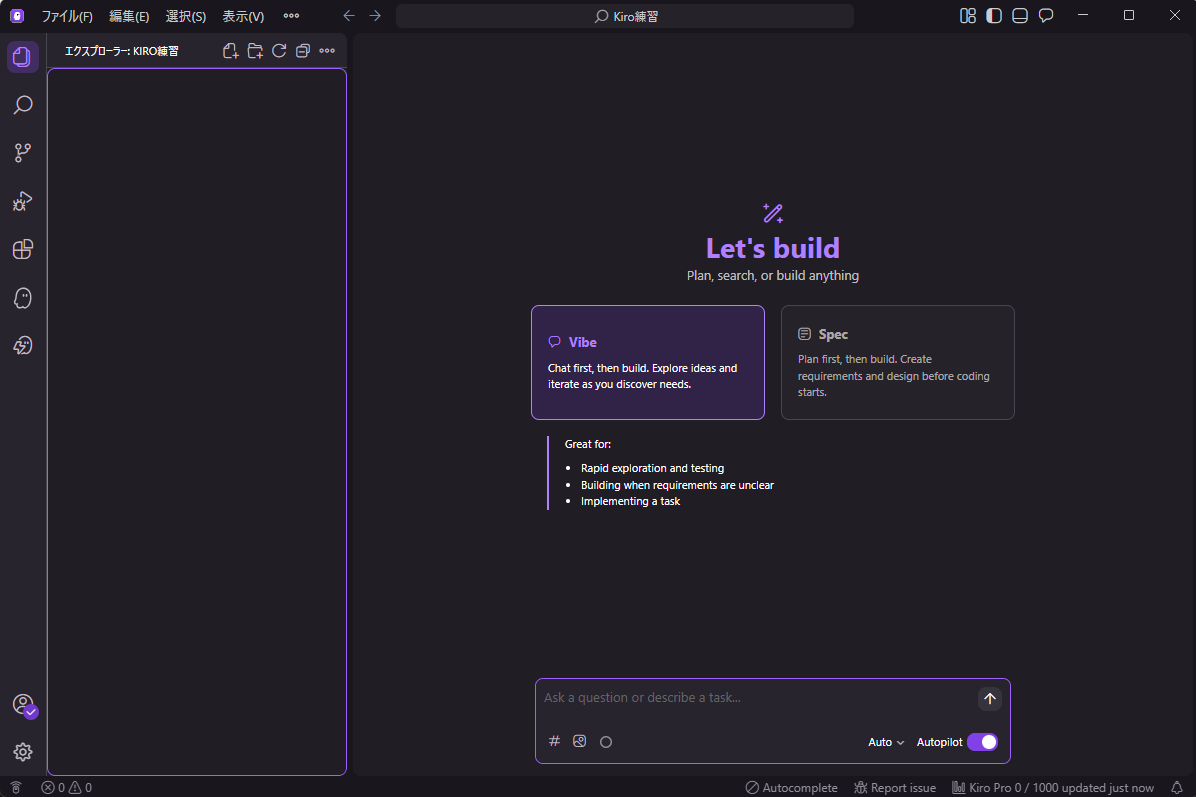Click the Search icon in activity bar
Screen dimensions: 1196x797
(x=23, y=105)
